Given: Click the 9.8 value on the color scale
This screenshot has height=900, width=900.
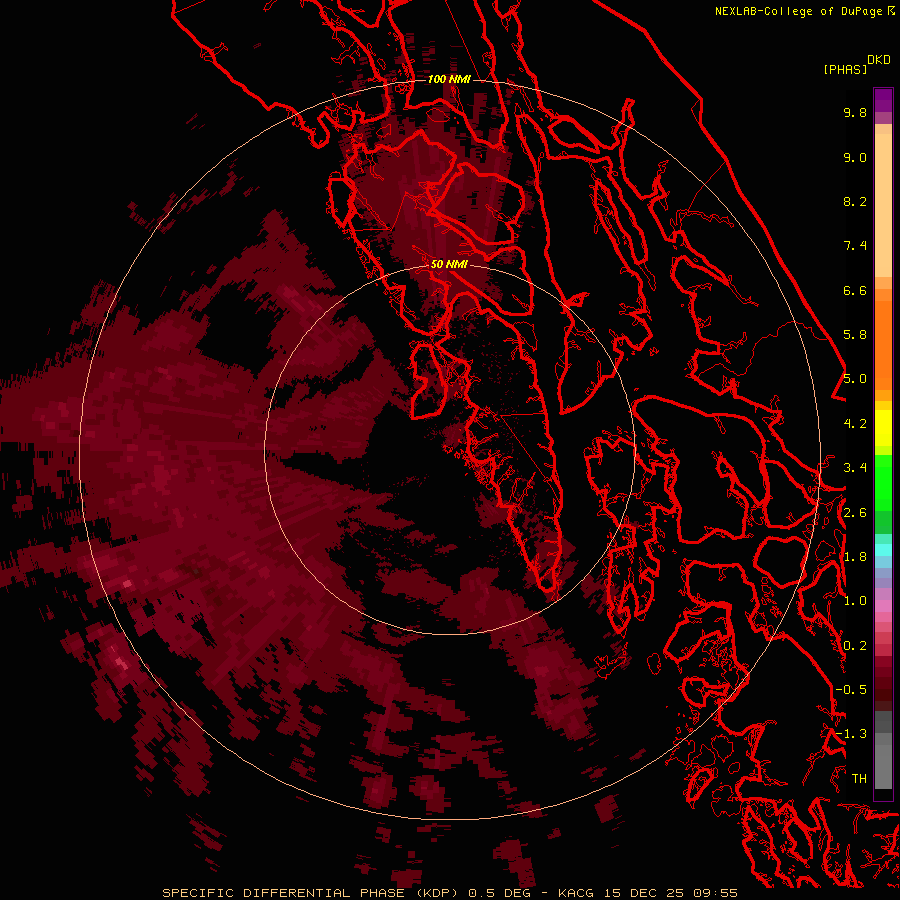Looking at the screenshot, I should click(x=855, y=112).
